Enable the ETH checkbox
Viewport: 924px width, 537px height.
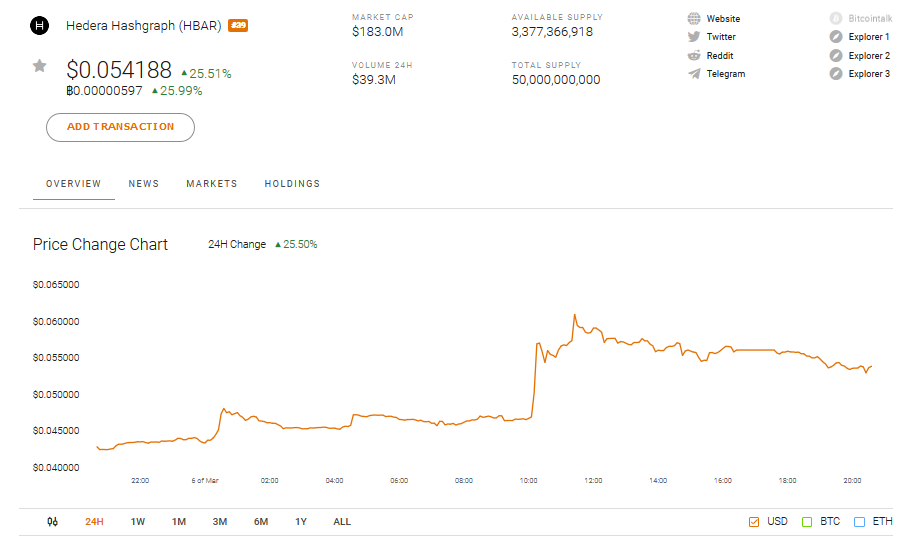859,522
